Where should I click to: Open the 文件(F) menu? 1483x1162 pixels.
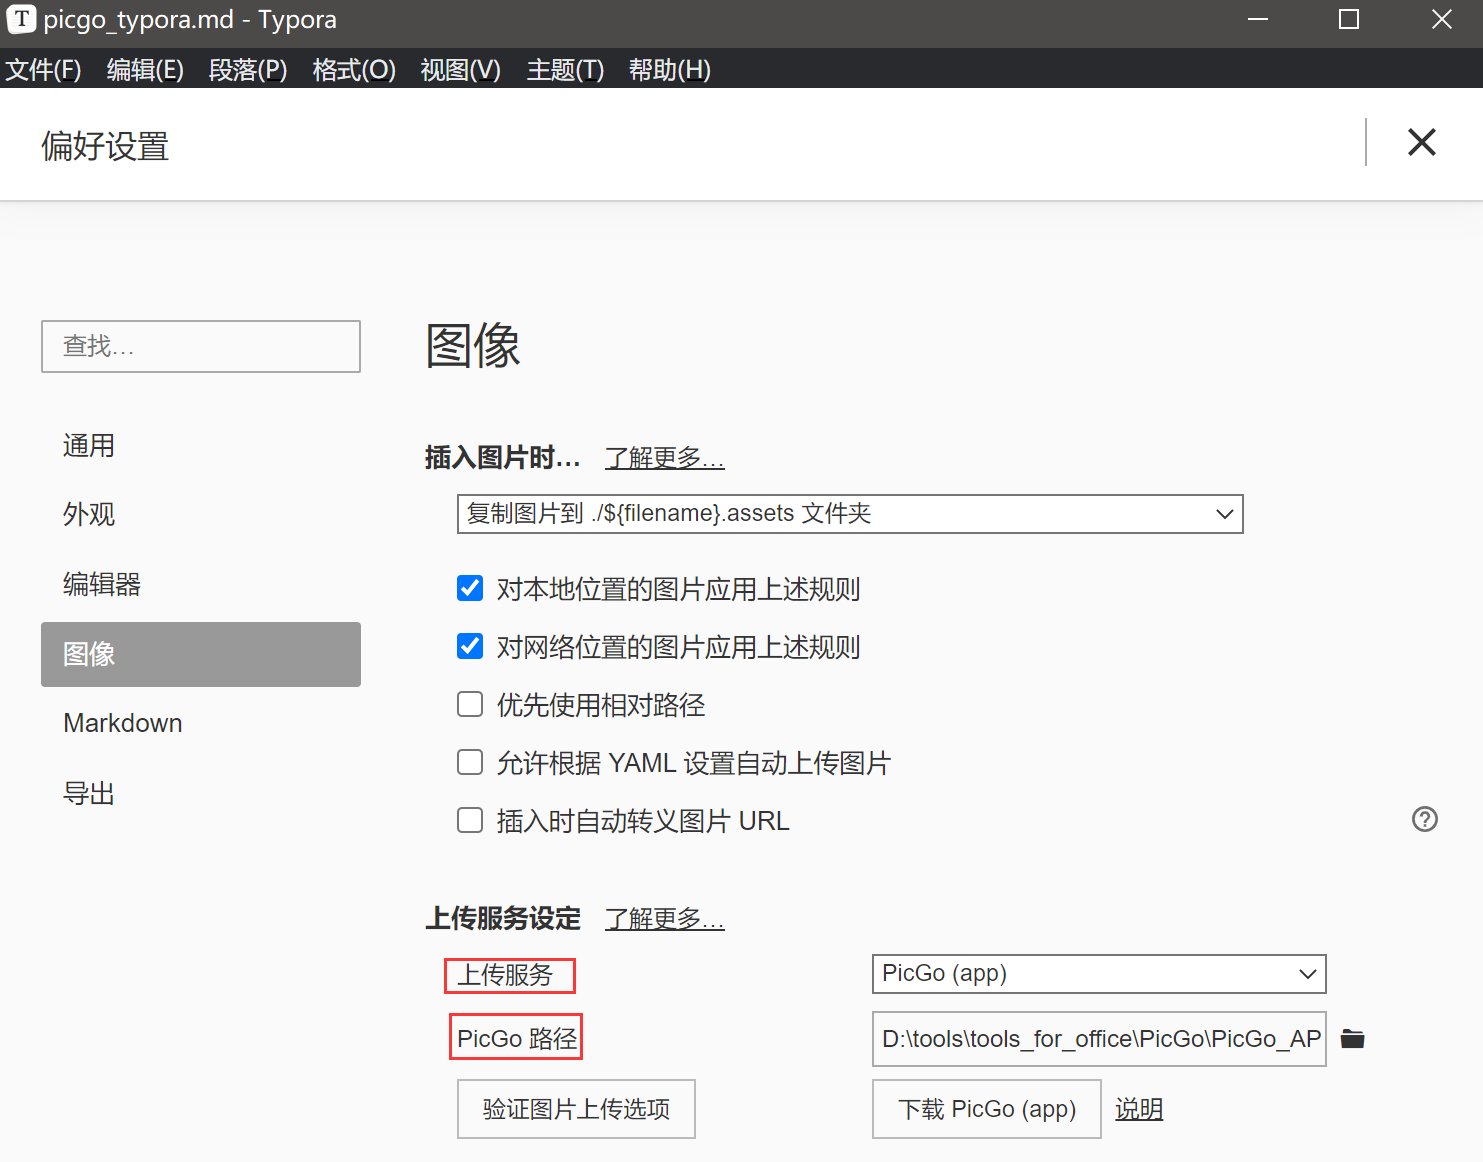[x=43, y=70]
